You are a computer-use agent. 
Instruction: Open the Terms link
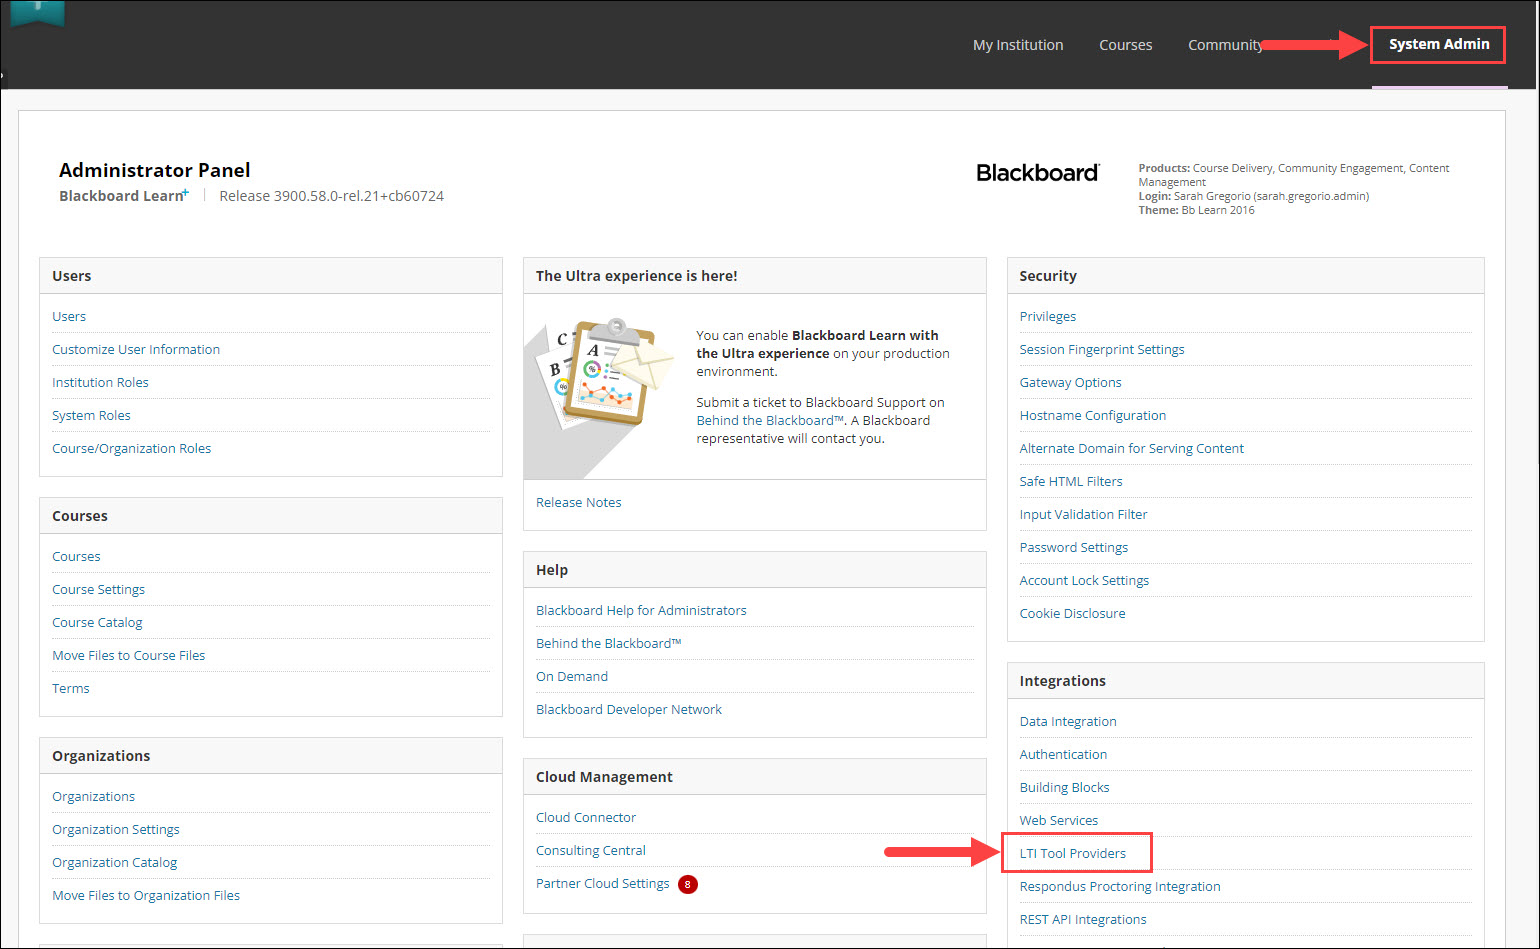point(70,688)
